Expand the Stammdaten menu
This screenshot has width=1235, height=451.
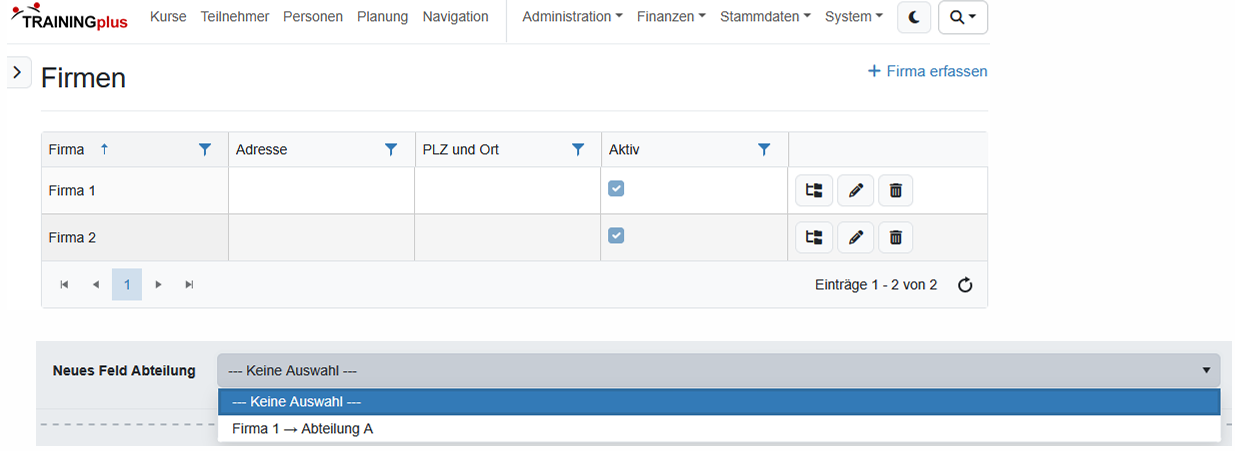pos(765,17)
